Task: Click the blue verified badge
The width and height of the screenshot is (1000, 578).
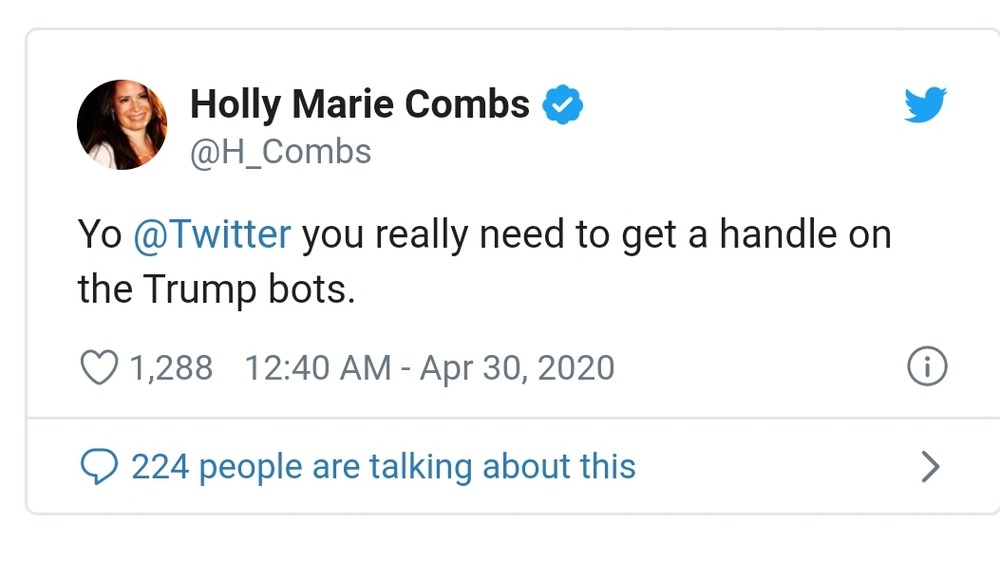Action: click(x=563, y=104)
